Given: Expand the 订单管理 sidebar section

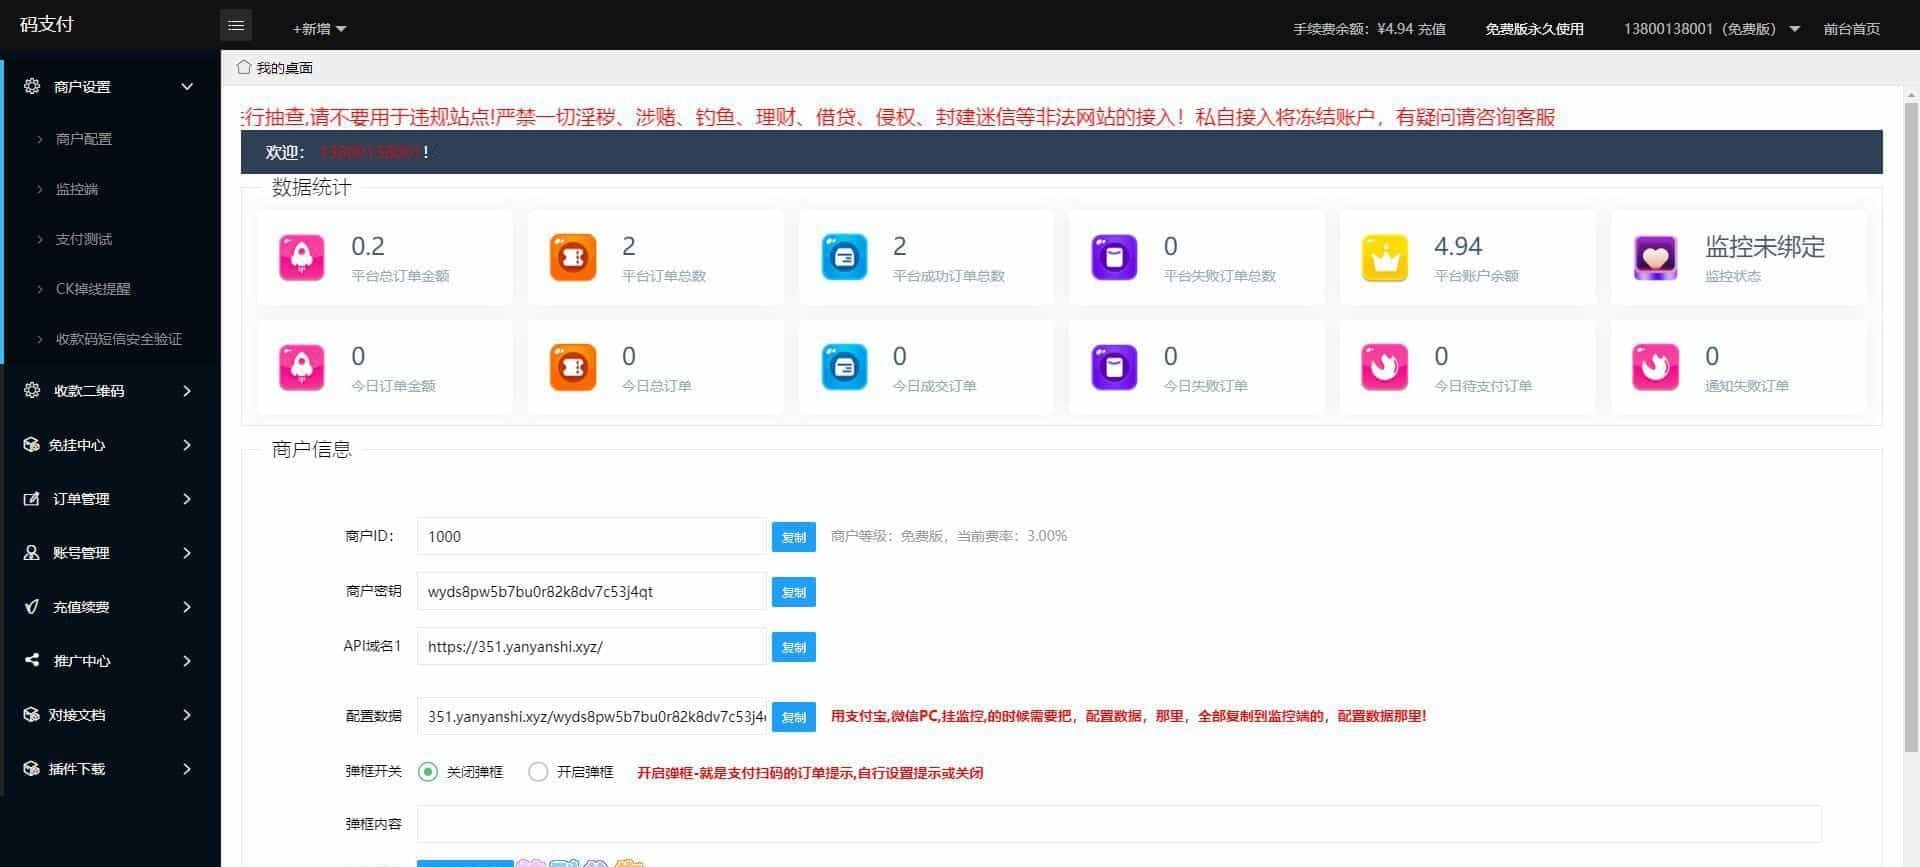Looking at the screenshot, I should point(187,498).
